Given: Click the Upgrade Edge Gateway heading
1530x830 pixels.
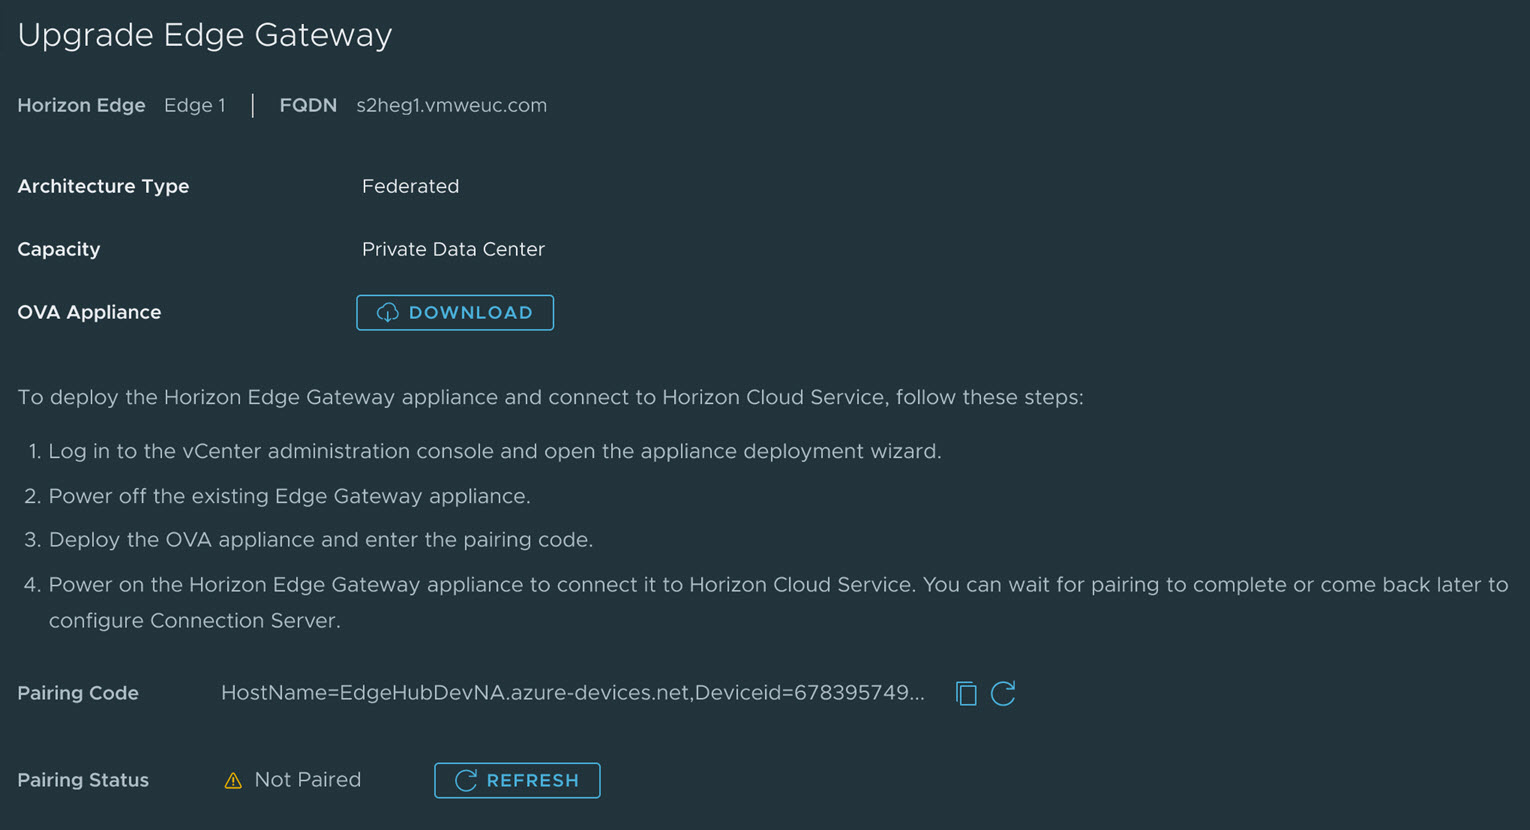Looking at the screenshot, I should pos(205,35).
